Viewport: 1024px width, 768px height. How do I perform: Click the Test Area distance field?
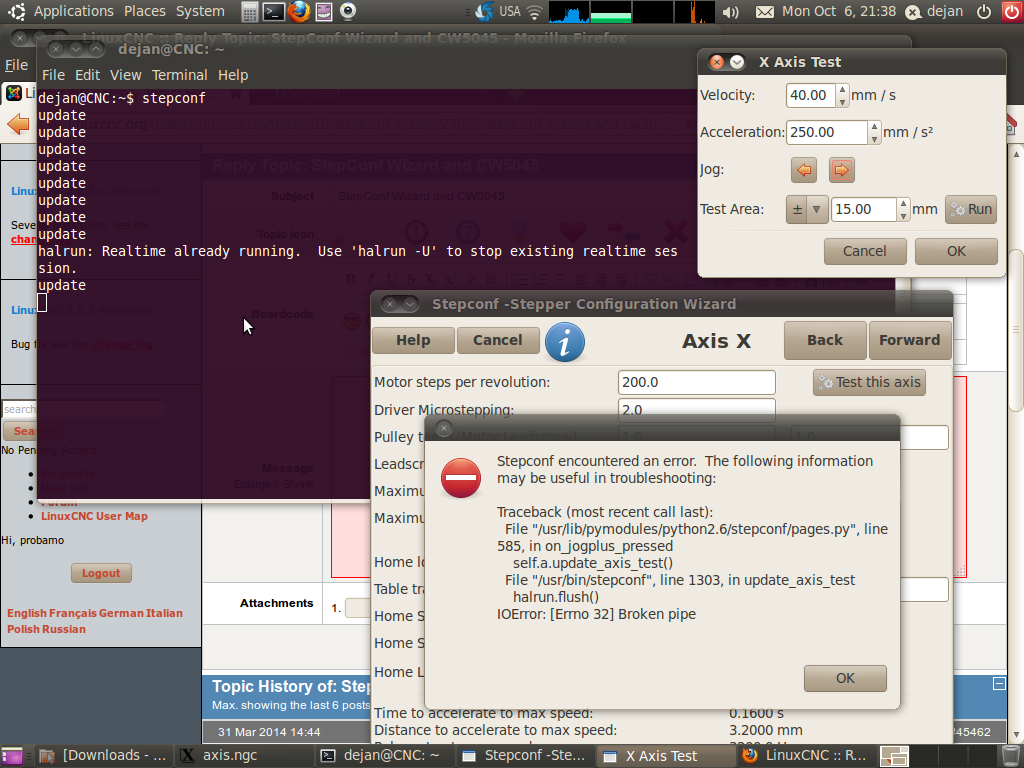(863, 210)
